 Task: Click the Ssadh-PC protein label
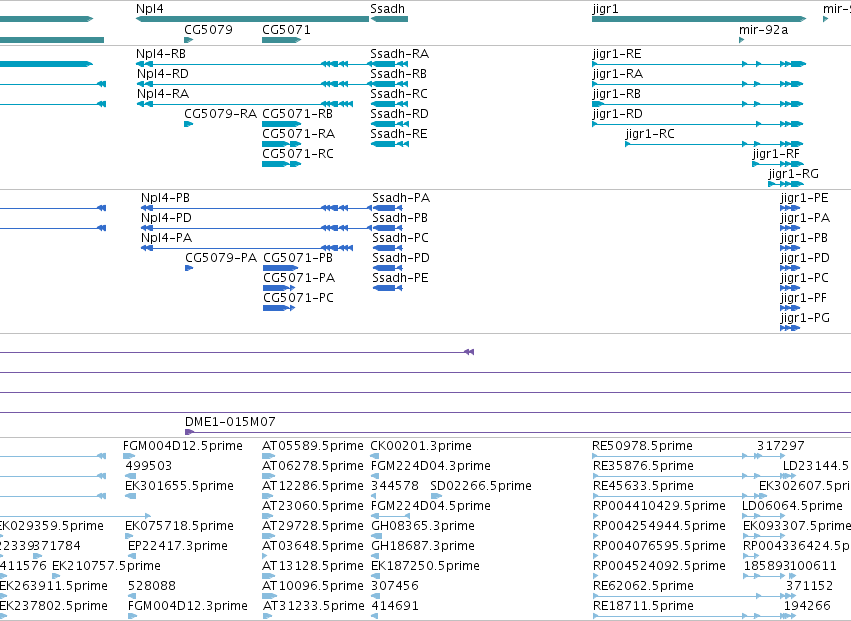point(401,238)
